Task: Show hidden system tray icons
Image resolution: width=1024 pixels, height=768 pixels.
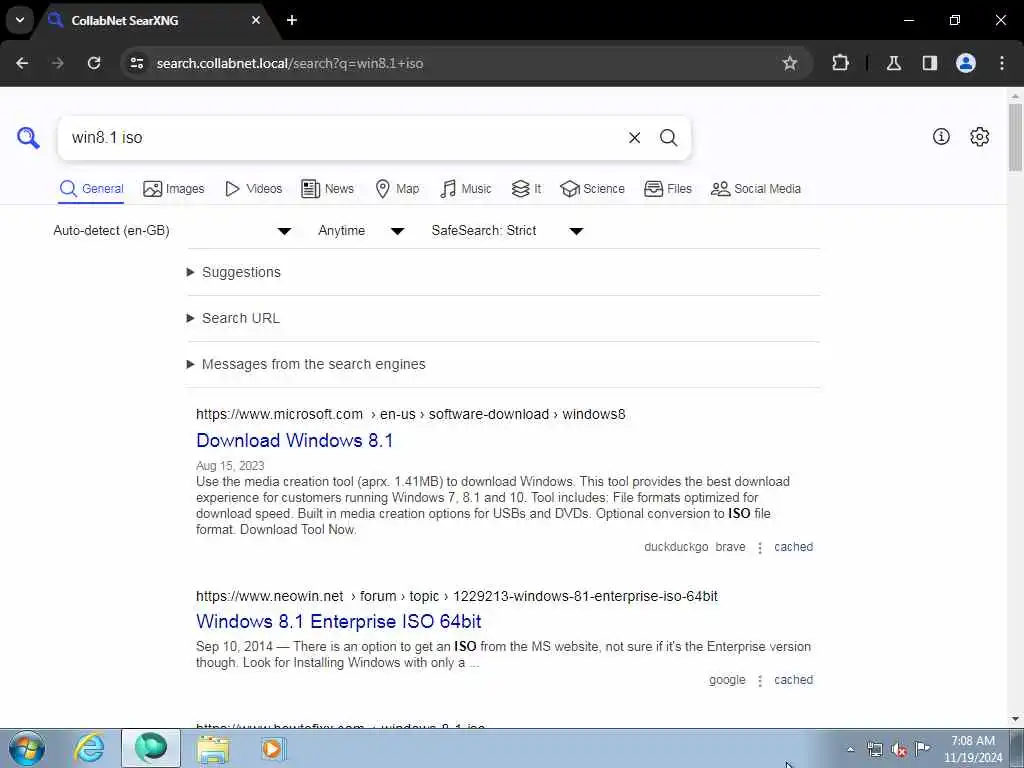Action: click(850, 750)
